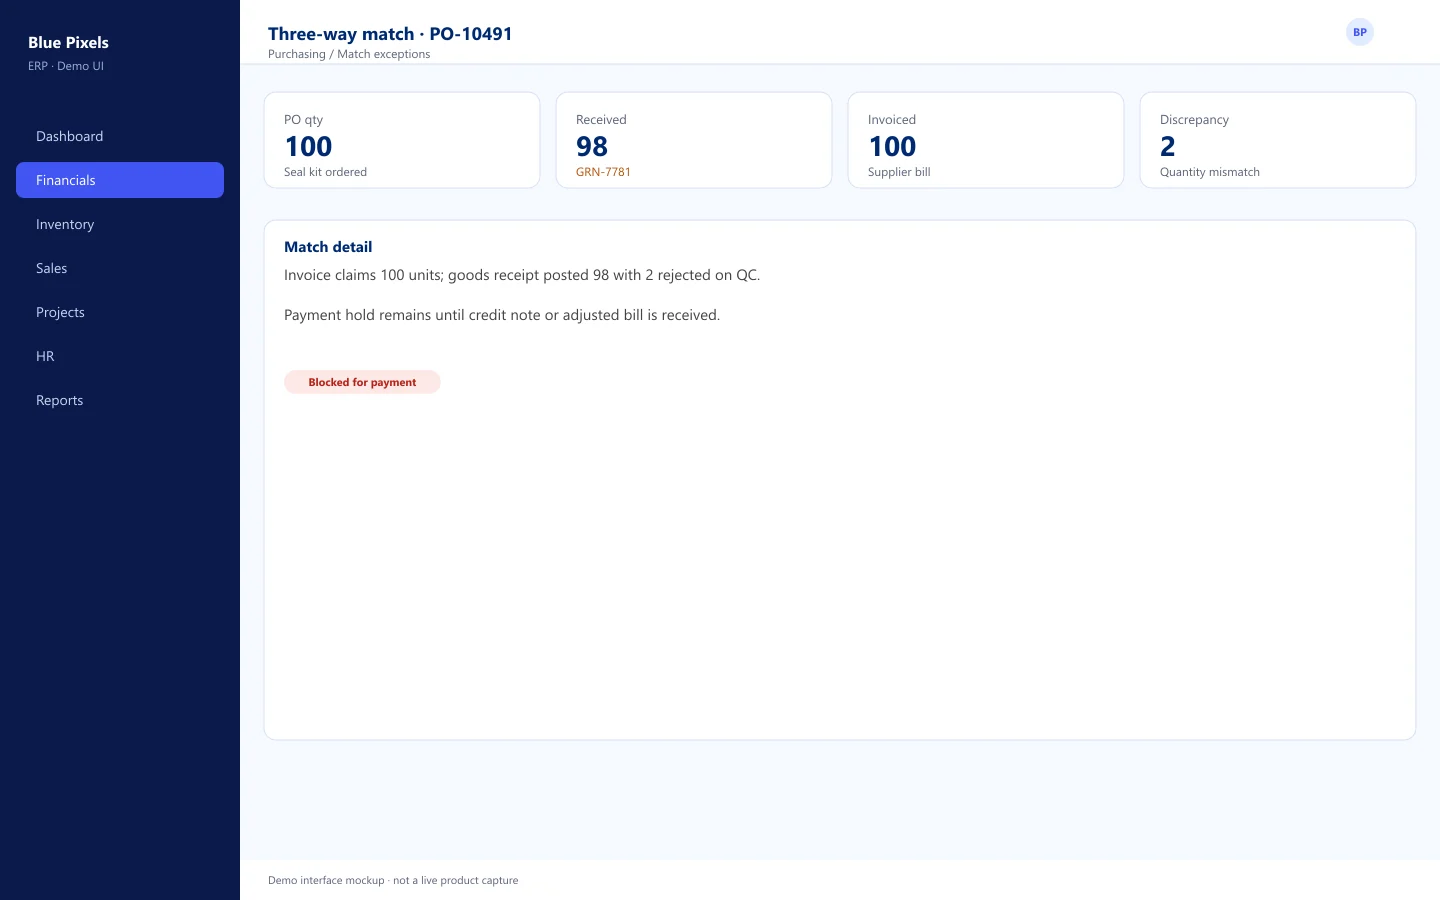This screenshot has width=1440, height=900.
Task: Click the ERP · Demo UI subtitle
Action: 66,66
